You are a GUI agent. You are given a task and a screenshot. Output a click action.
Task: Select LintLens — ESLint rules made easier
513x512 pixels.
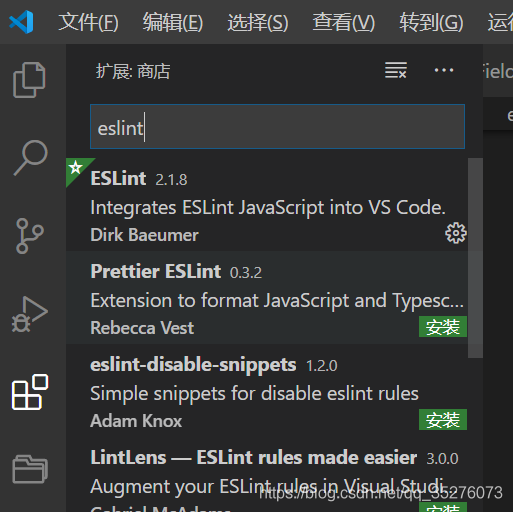[x=253, y=457]
